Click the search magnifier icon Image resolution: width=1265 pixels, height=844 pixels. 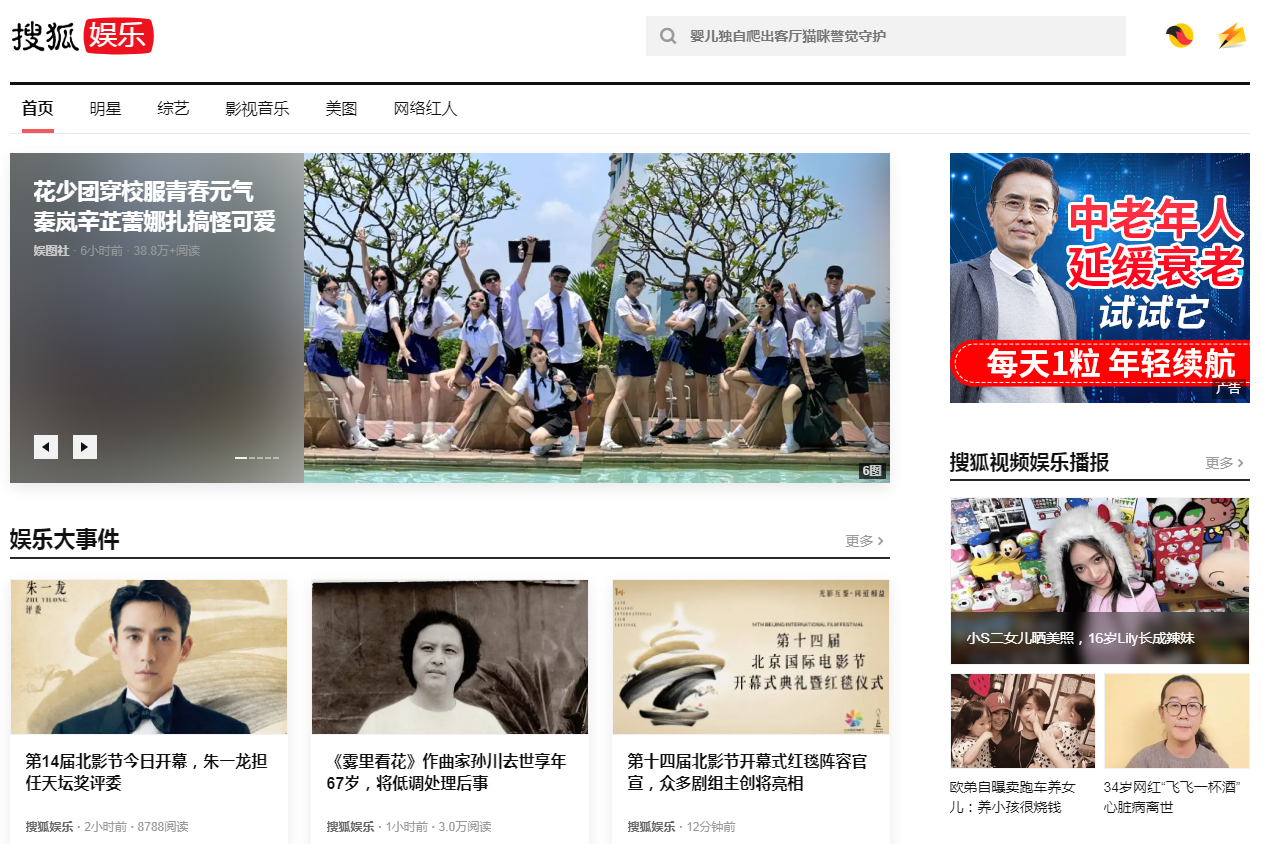[668, 36]
